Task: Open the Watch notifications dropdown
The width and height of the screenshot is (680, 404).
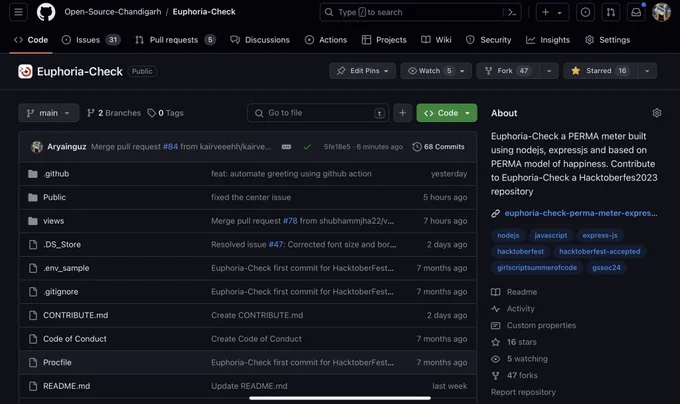Action: click(x=436, y=71)
